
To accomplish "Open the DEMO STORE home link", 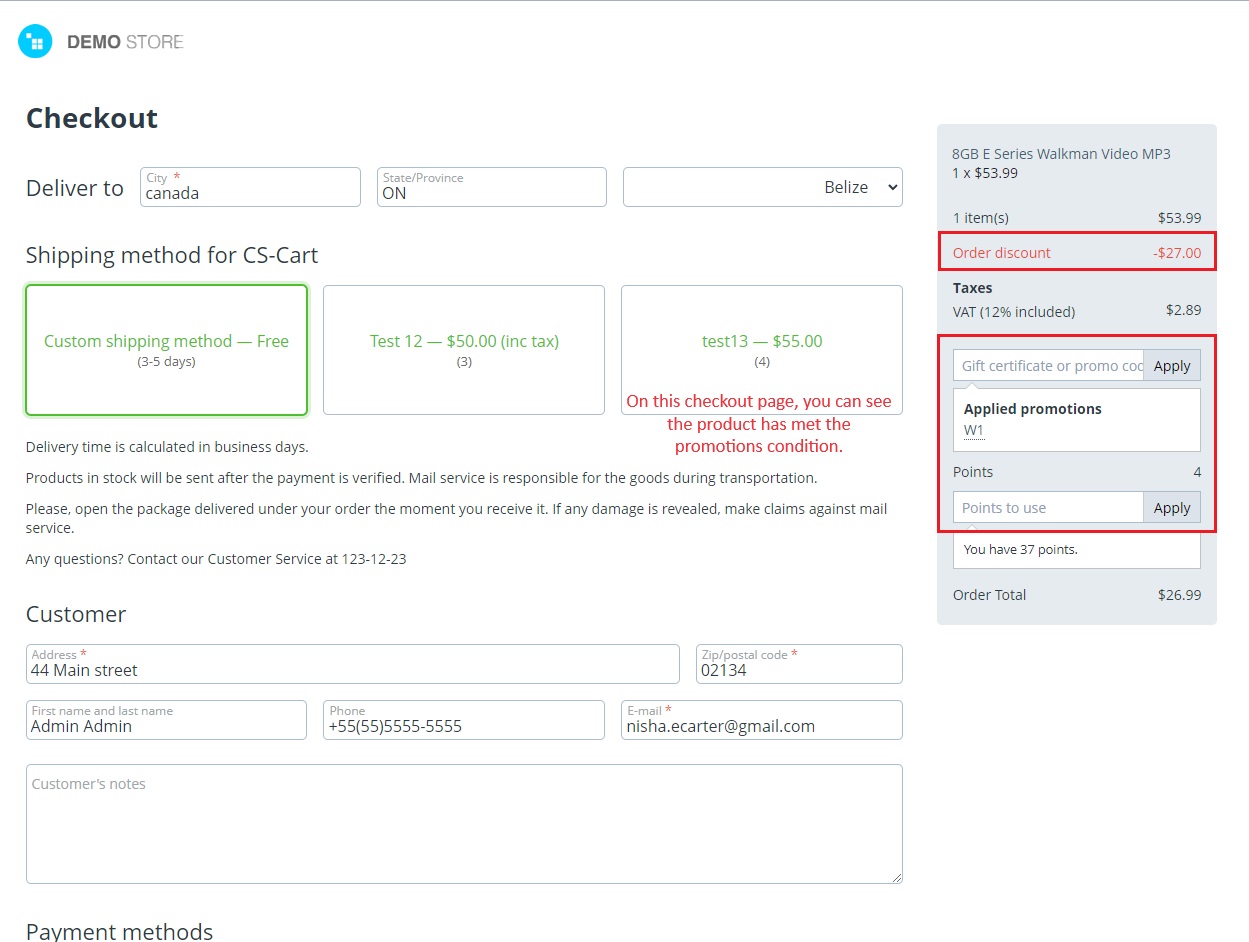I will 125,42.
